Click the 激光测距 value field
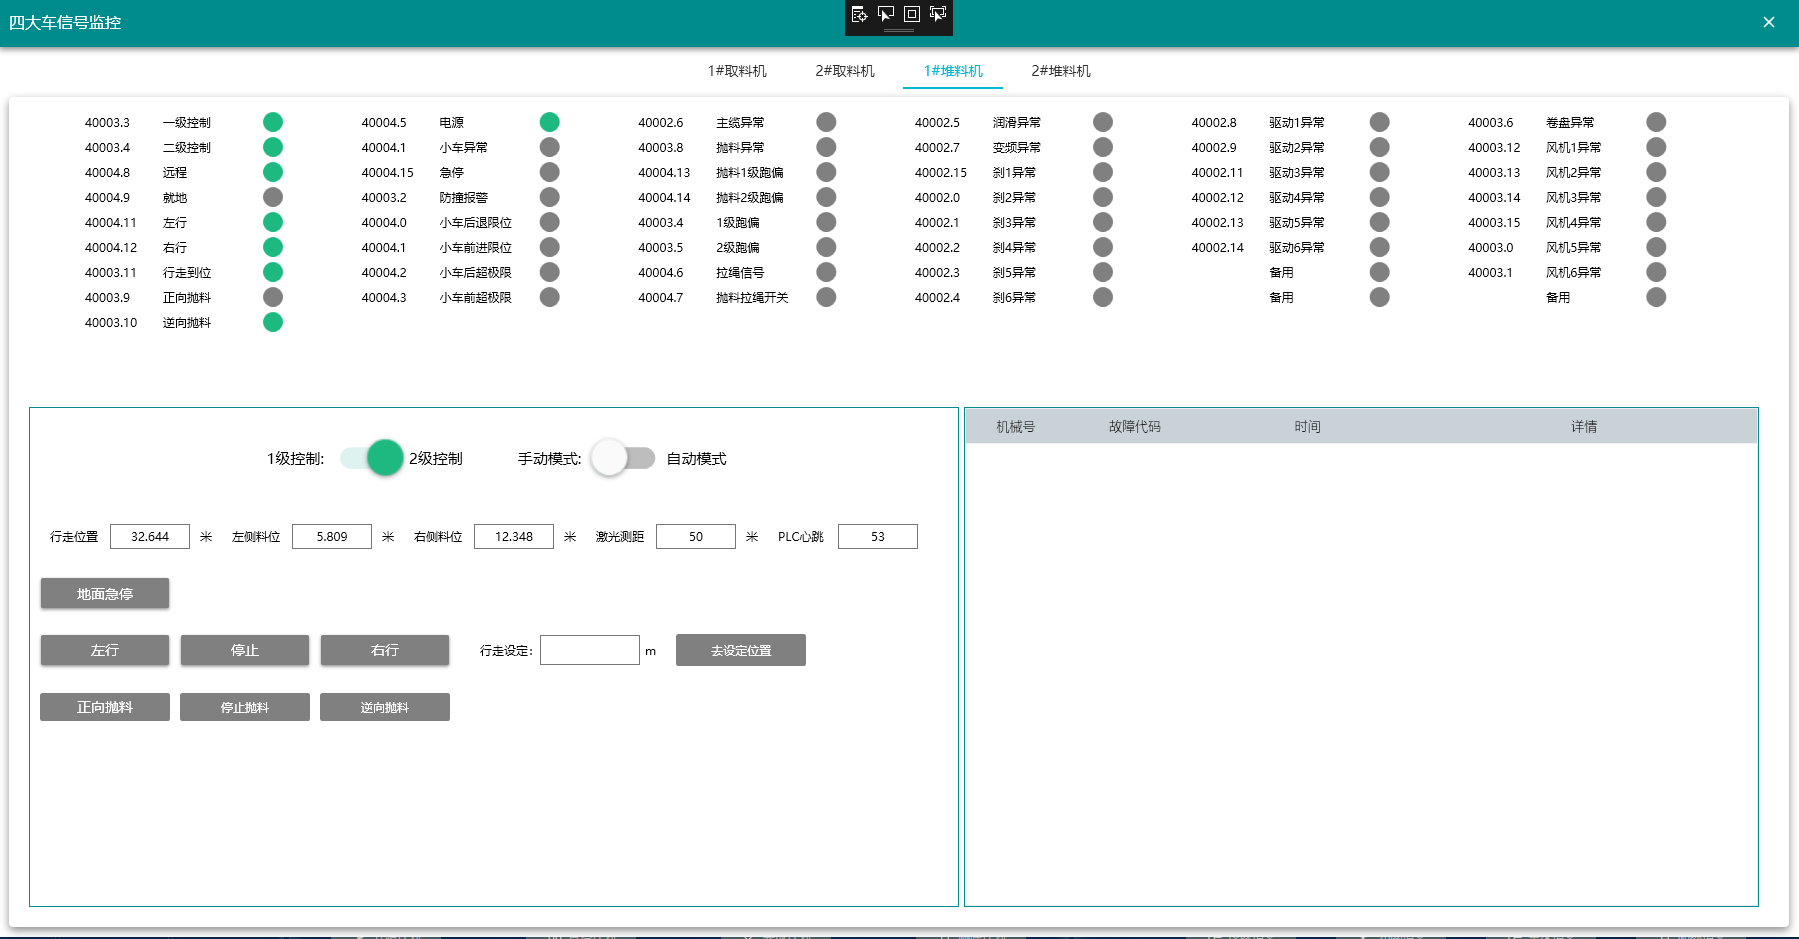 pos(696,536)
